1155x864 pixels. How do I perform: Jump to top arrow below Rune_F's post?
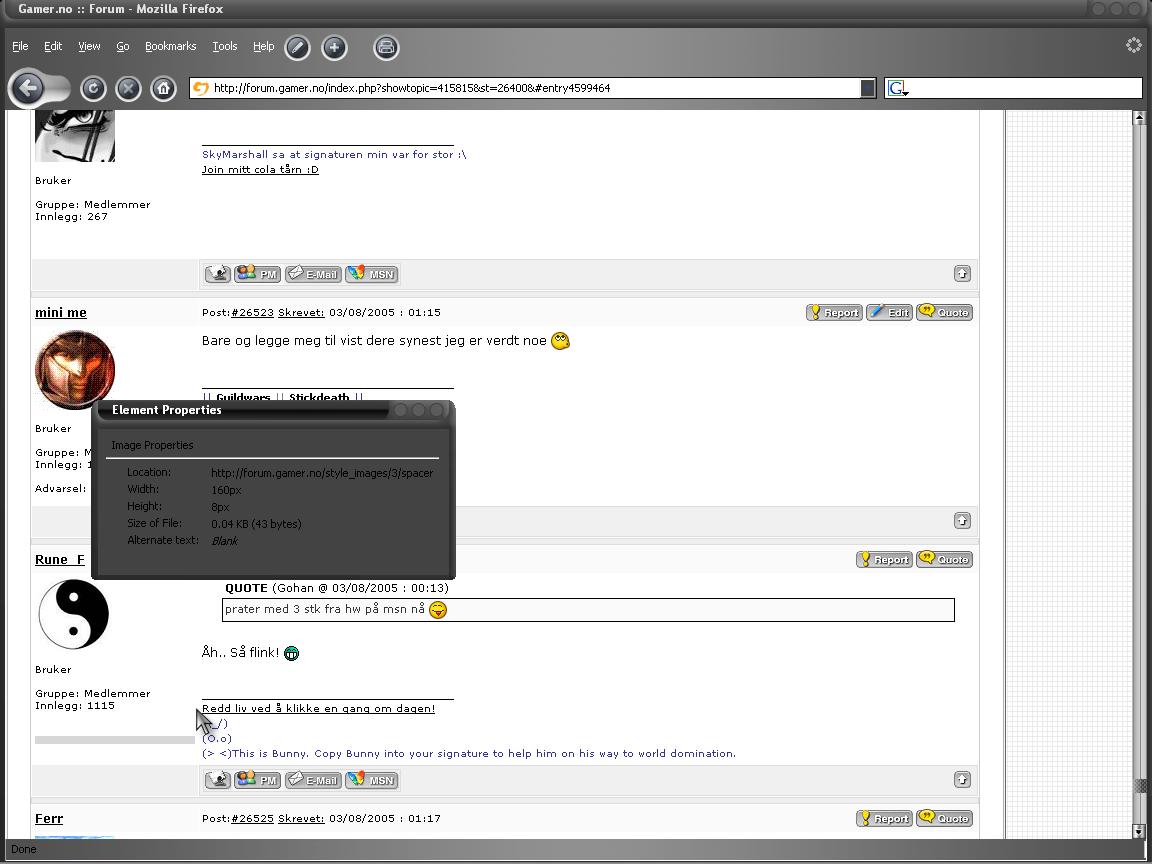tap(962, 780)
